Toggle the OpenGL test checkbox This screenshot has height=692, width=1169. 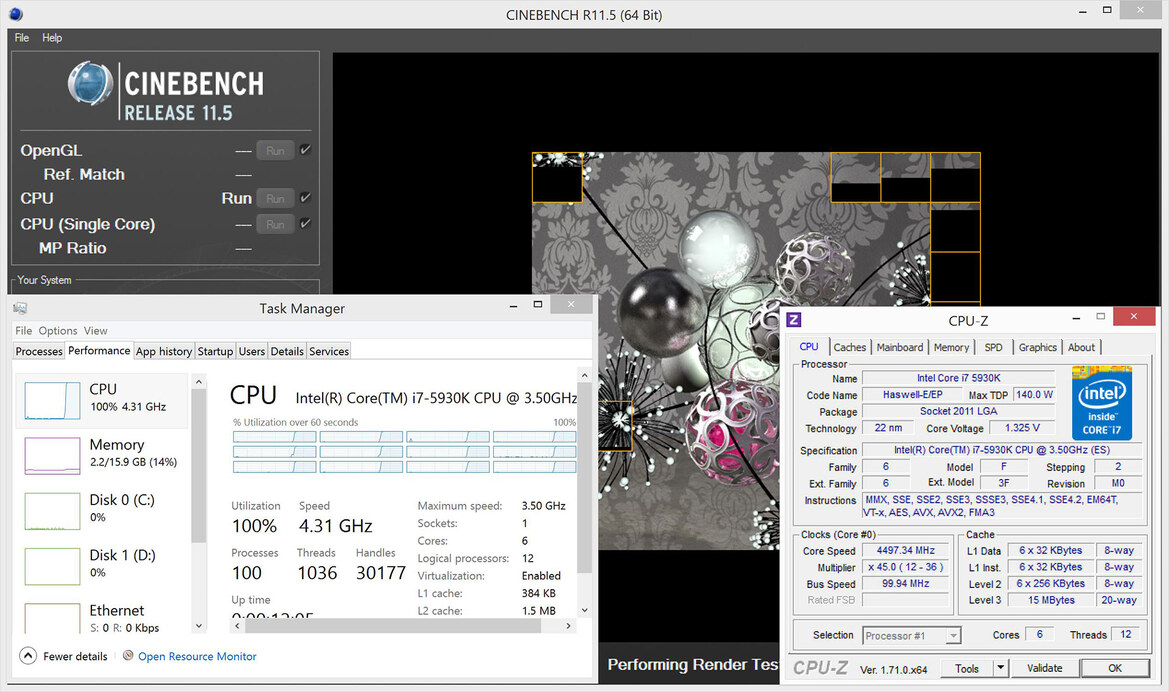(x=305, y=150)
